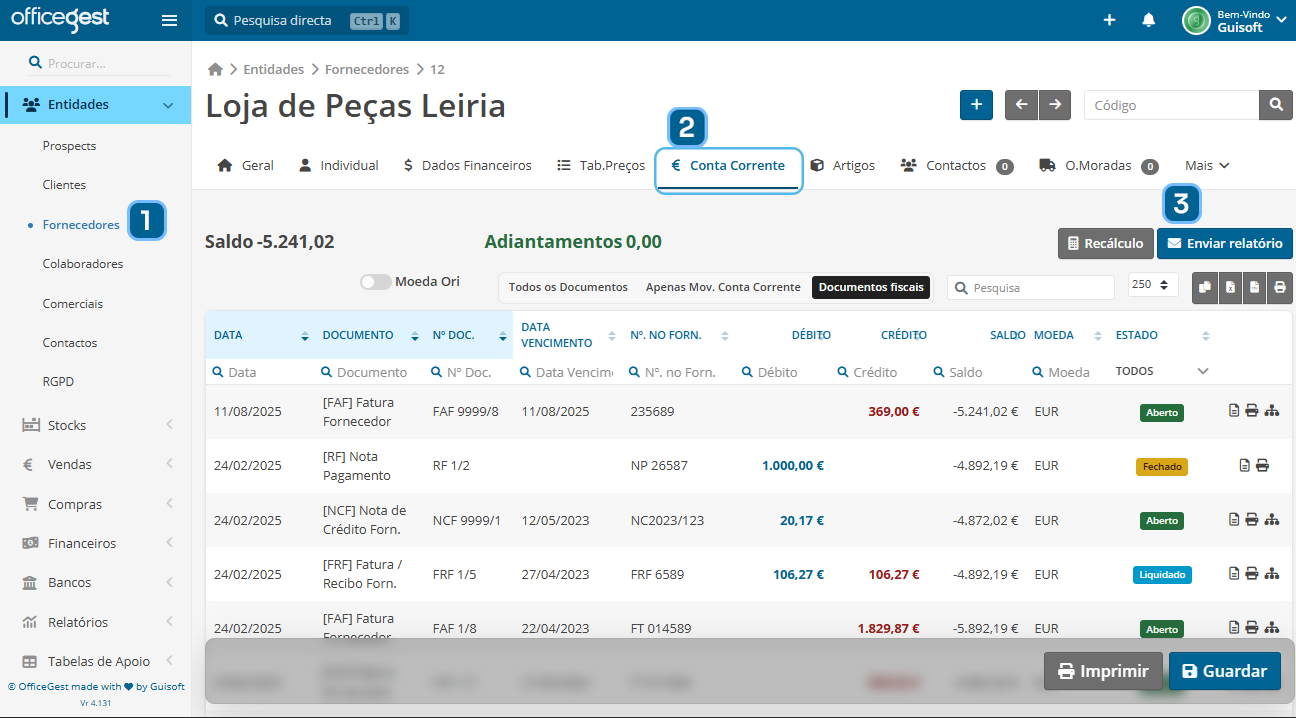The image size is (1296, 718).
Task: Click the Enviar relatório button
Action: tap(1224, 243)
